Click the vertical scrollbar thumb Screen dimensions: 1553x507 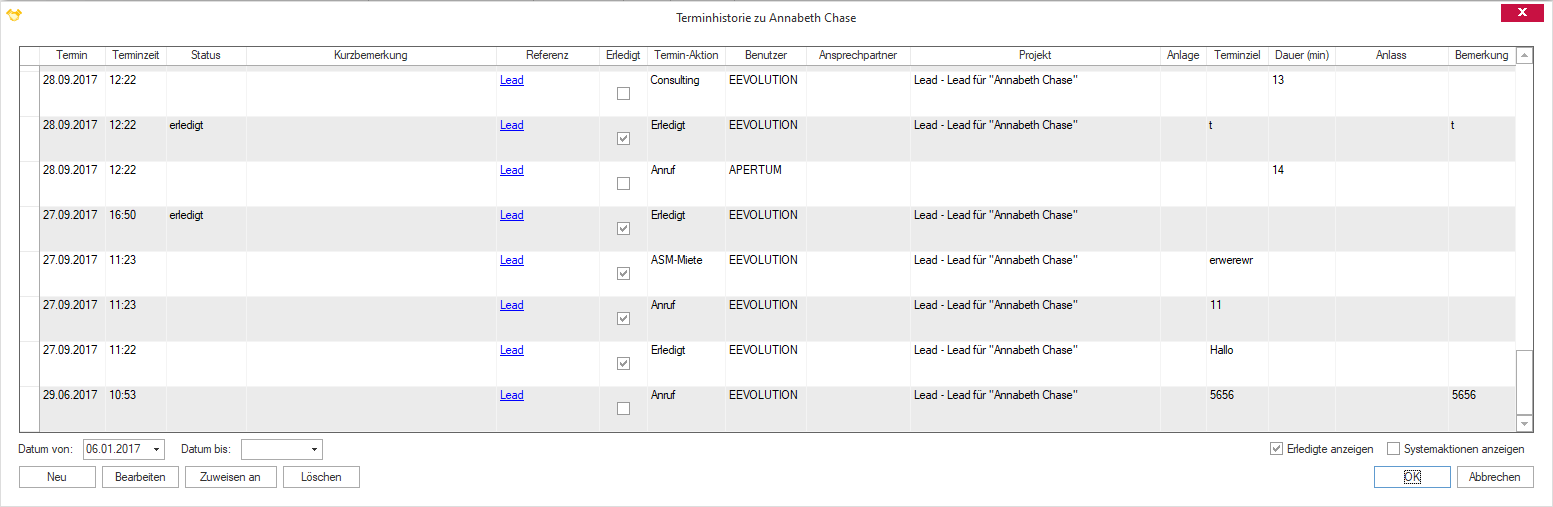coord(1524,383)
